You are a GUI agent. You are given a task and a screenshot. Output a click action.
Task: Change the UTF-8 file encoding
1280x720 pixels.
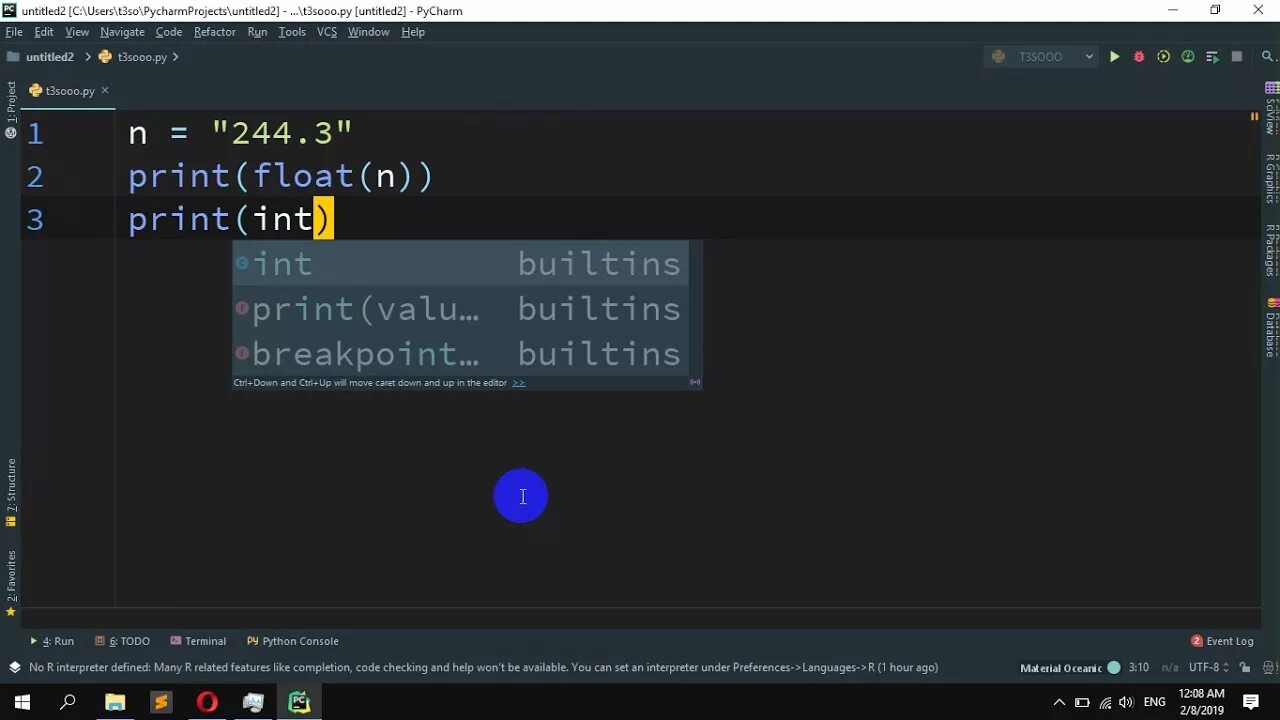point(1209,668)
